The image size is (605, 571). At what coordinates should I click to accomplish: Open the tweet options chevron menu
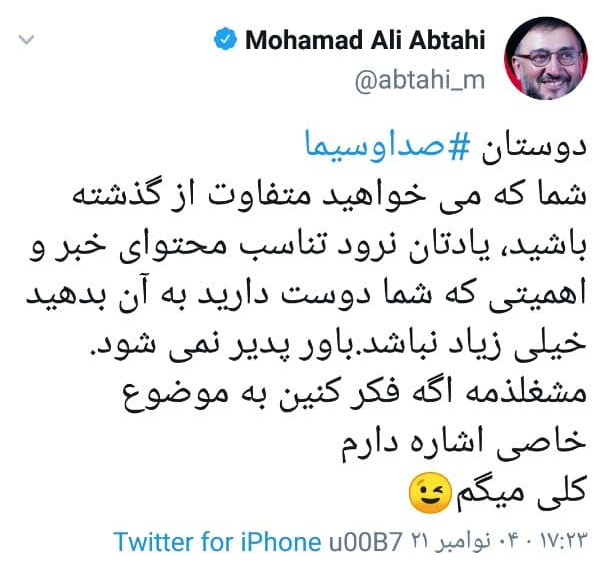pos(26,39)
